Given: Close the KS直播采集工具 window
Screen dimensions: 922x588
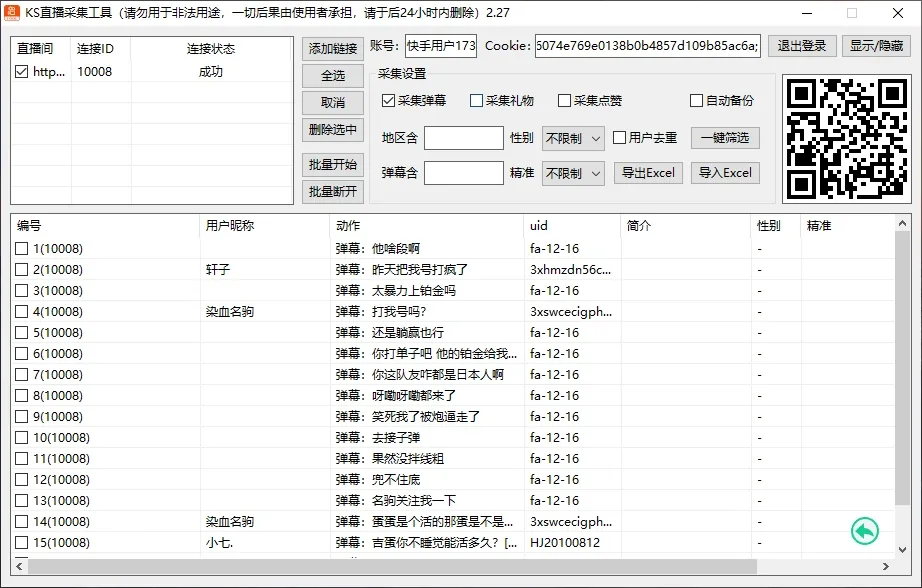Looking at the screenshot, I should pos(897,13).
